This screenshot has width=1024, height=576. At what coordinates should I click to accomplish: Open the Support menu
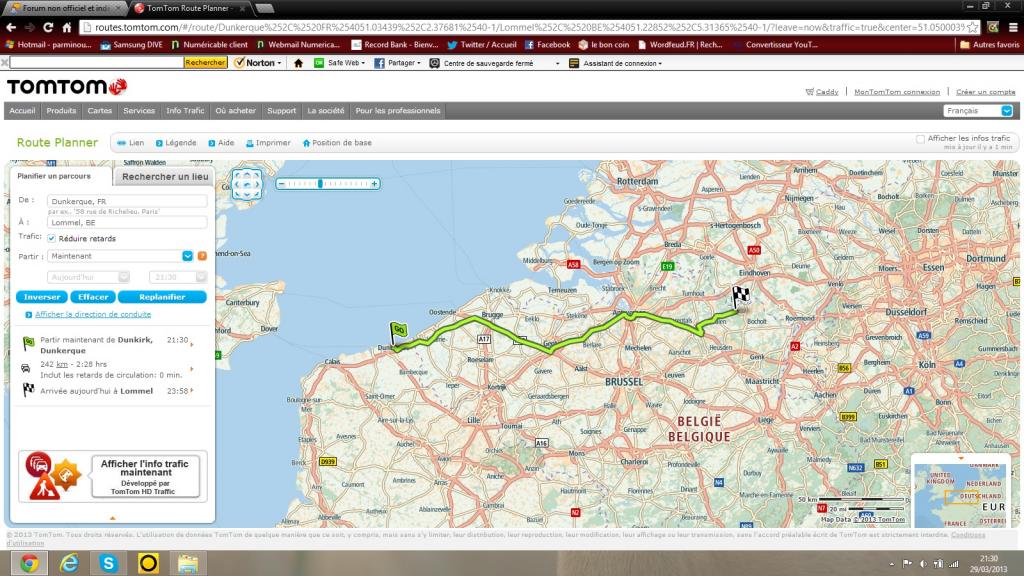(x=281, y=111)
